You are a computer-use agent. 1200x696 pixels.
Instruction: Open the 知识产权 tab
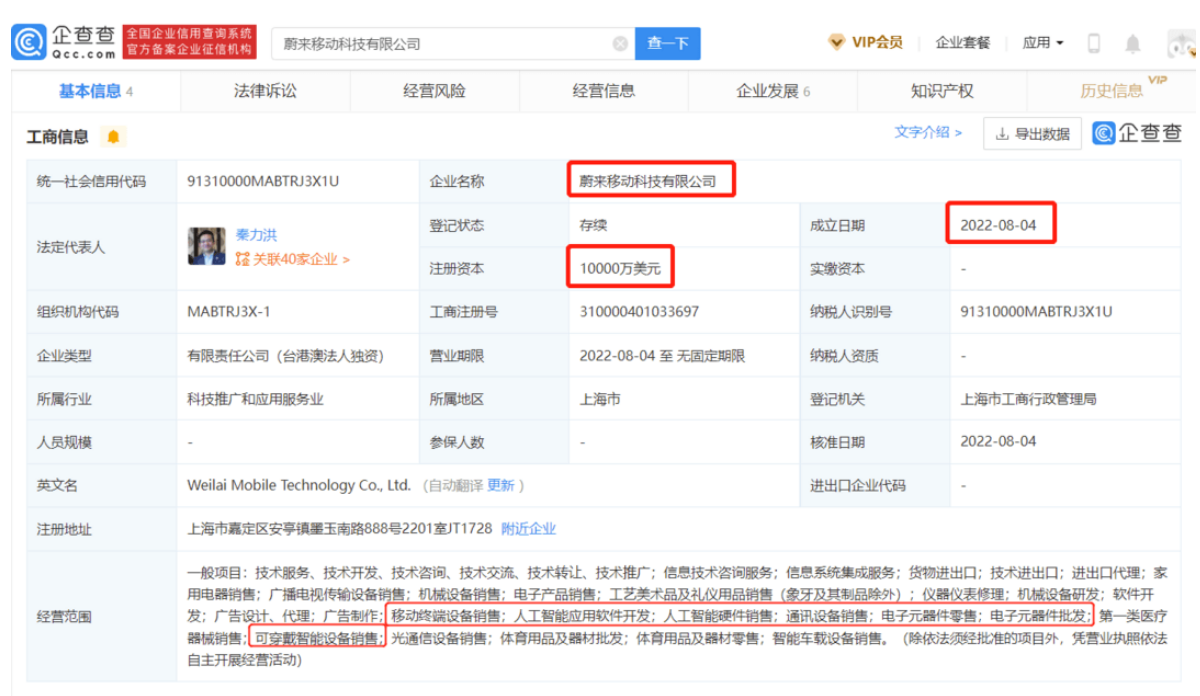(x=943, y=90)
